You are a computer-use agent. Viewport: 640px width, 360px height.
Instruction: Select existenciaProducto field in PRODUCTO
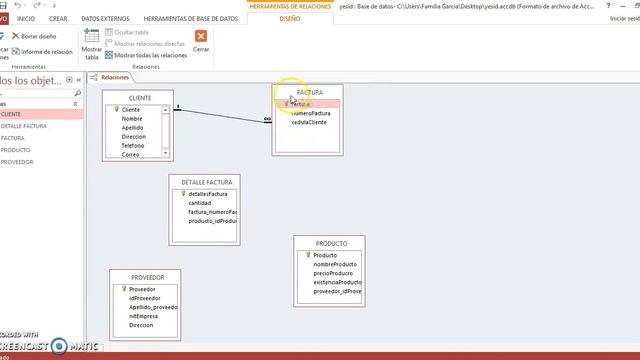pyautogui.click(x=337, y=282)
